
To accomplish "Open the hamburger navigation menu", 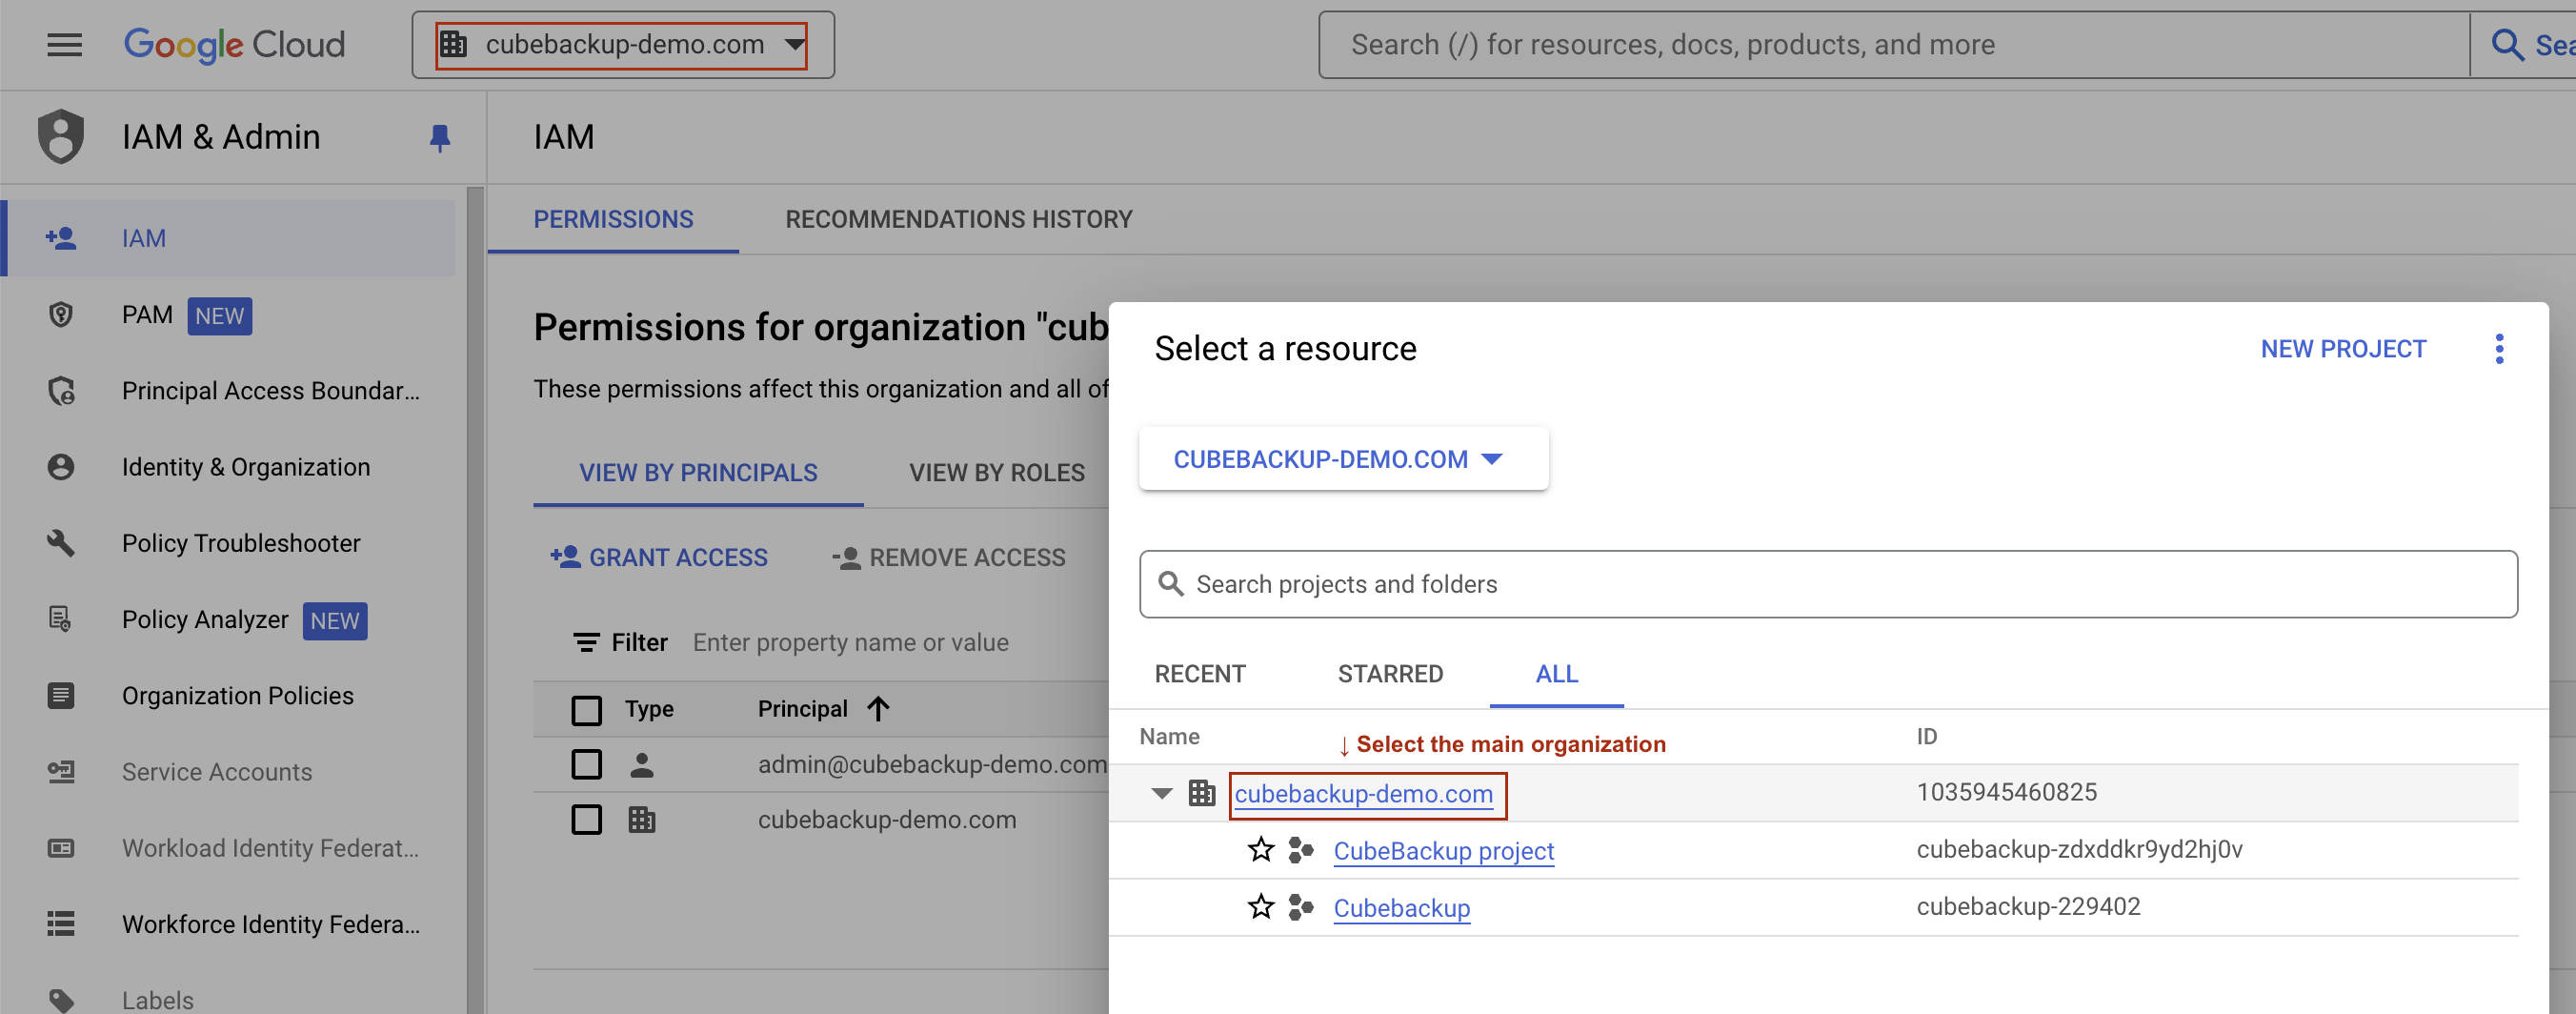I will (x=65, y=45).
